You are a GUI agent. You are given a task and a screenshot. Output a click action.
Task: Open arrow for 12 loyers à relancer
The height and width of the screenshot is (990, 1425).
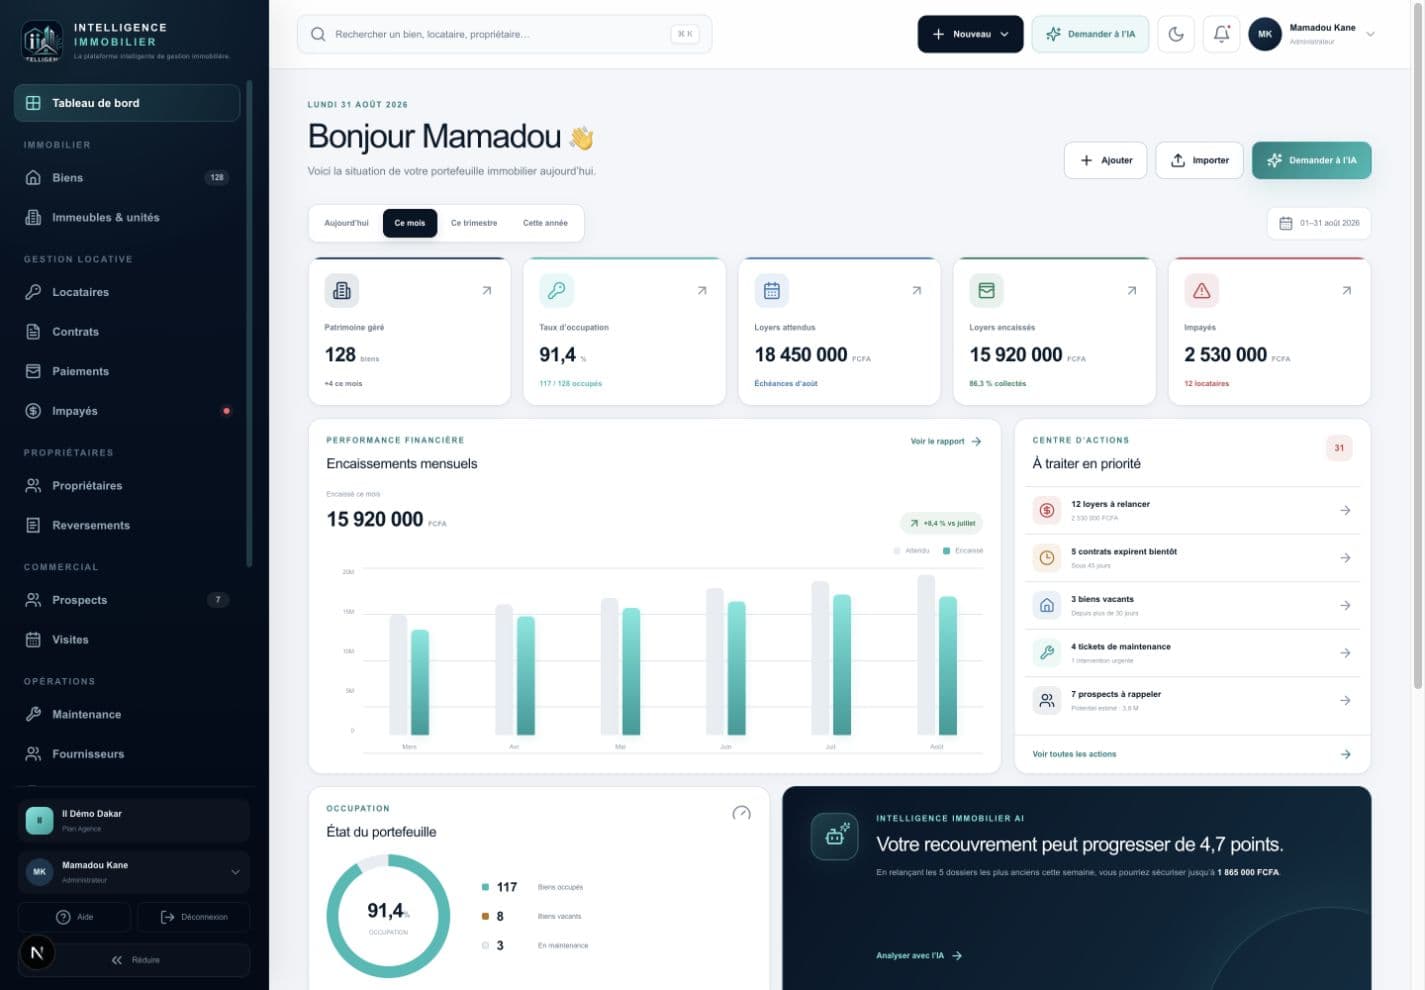tap(1345, 510)
